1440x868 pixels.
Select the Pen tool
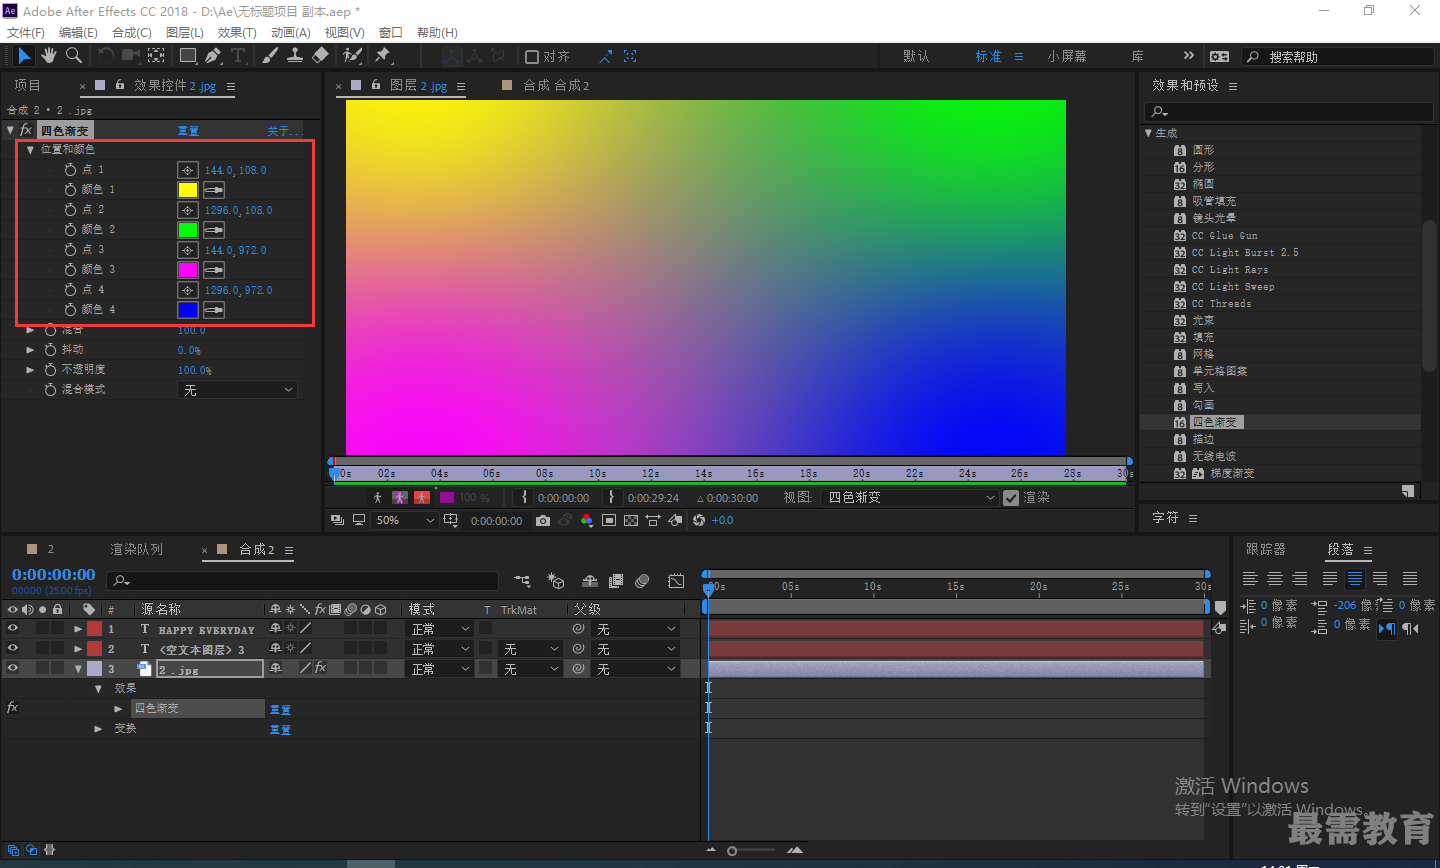(213, 56)
